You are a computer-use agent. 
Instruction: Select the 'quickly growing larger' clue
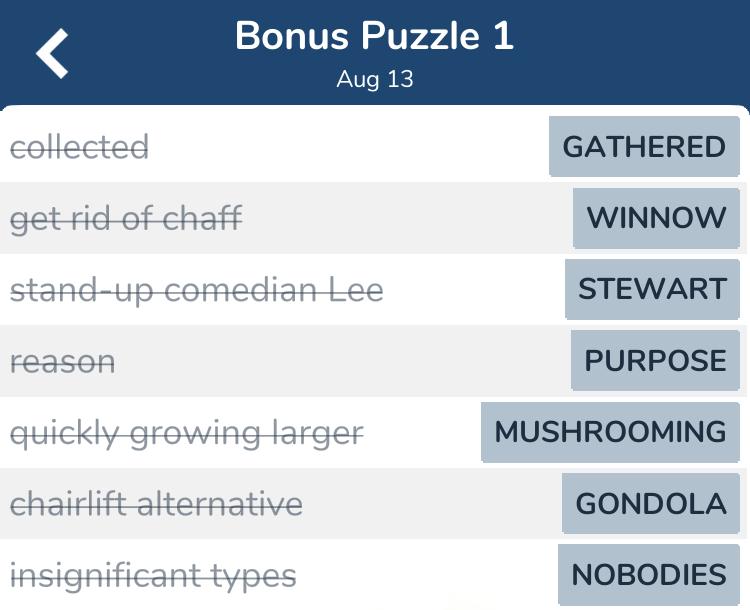[187, 433]
